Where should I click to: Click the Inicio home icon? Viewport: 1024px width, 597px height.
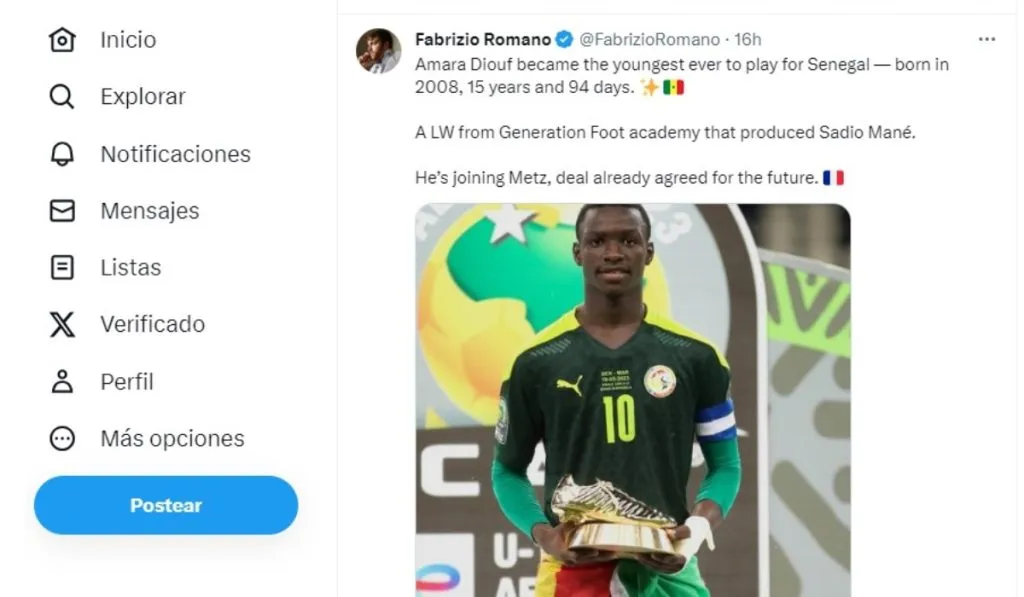coord(62,40)
